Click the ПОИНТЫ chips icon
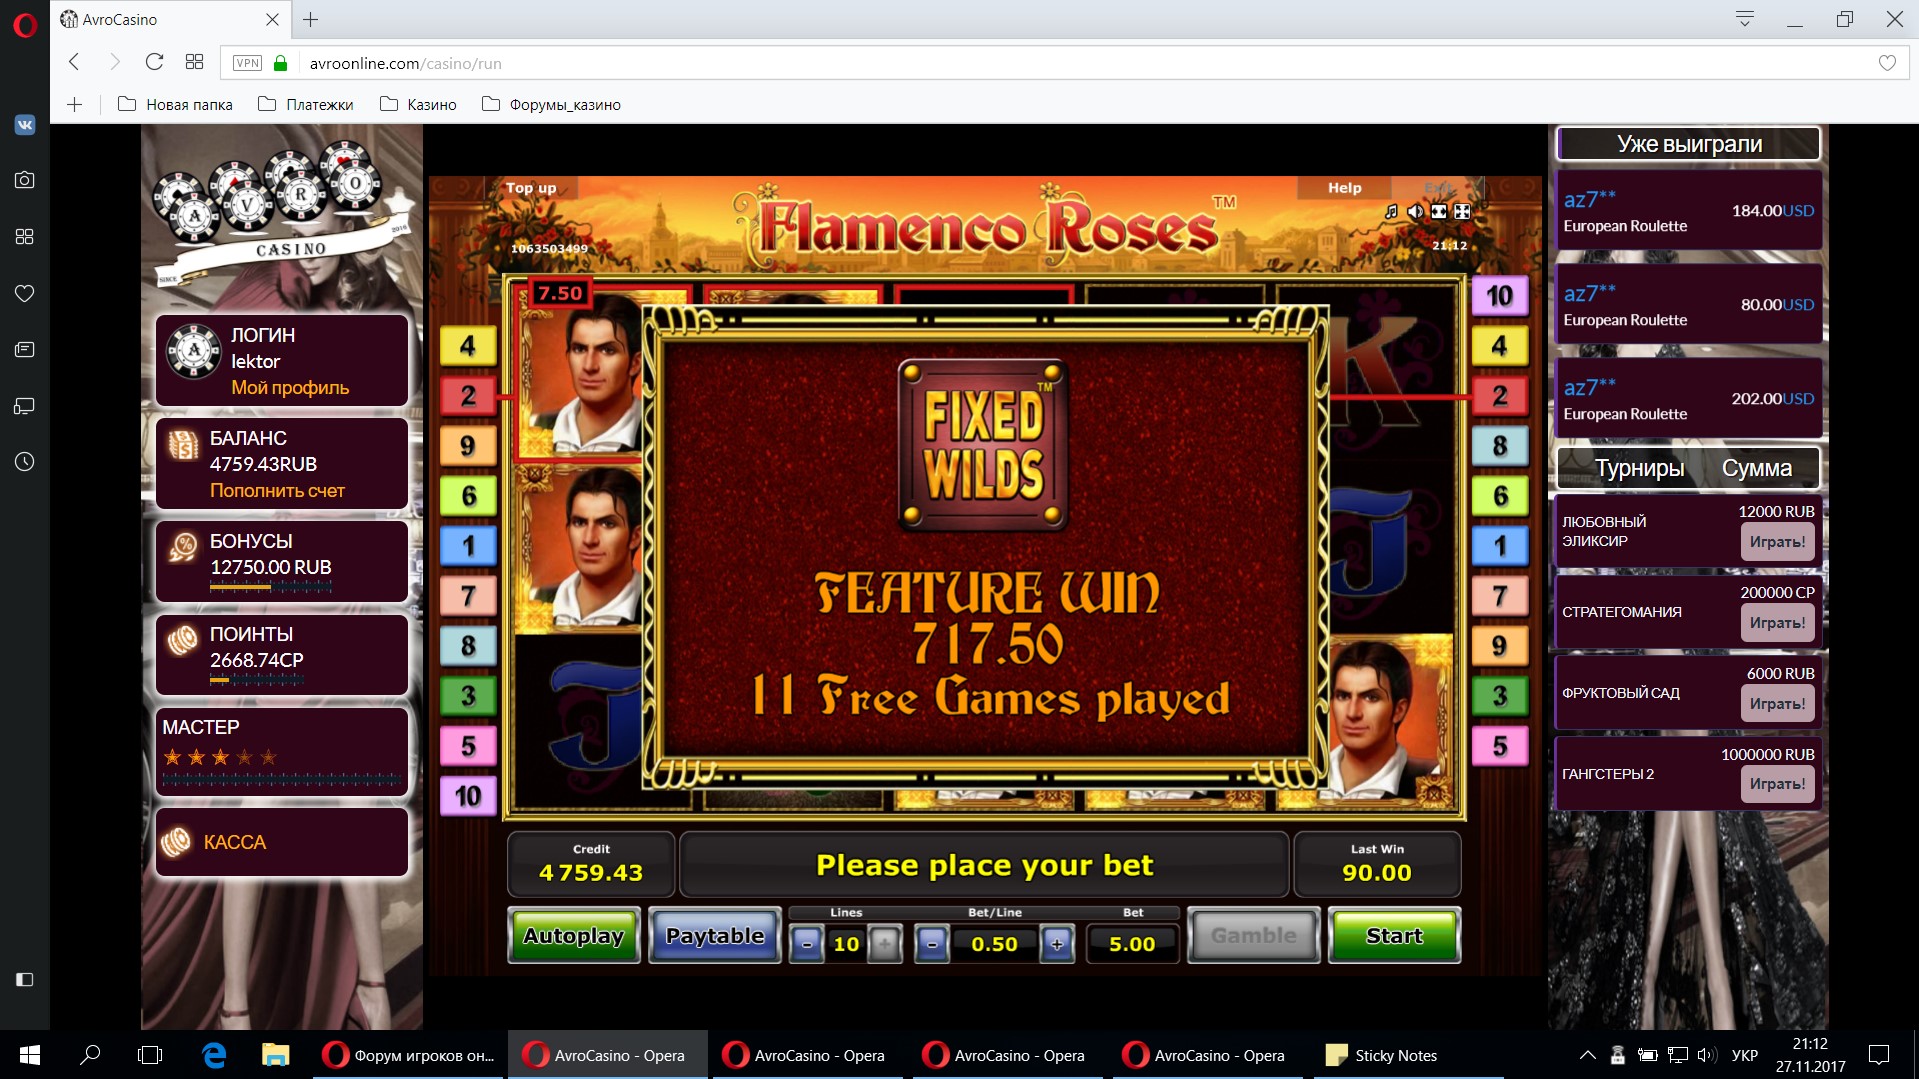 [183, 640]
